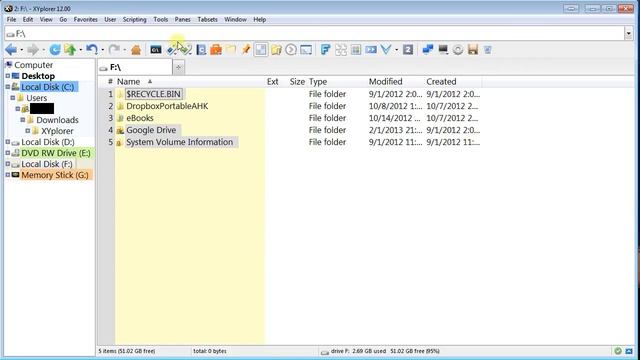Open the Panes menu

pyautogui.click(x=182, y=20)
